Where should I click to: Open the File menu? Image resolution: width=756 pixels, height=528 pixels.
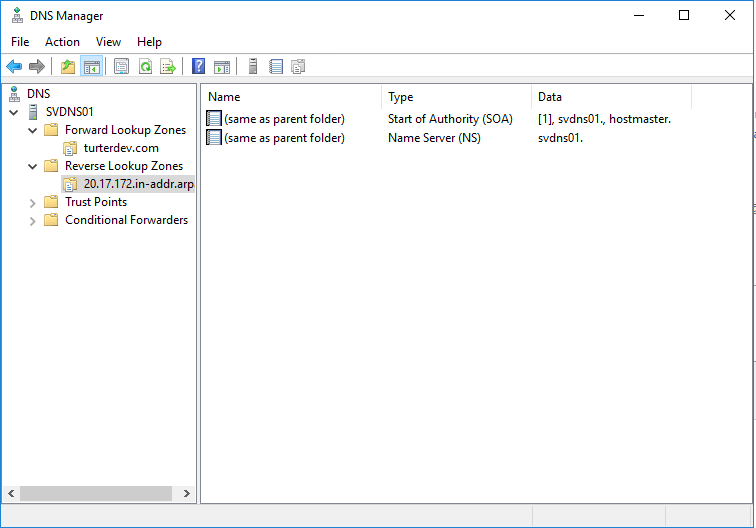coord(20,42)
